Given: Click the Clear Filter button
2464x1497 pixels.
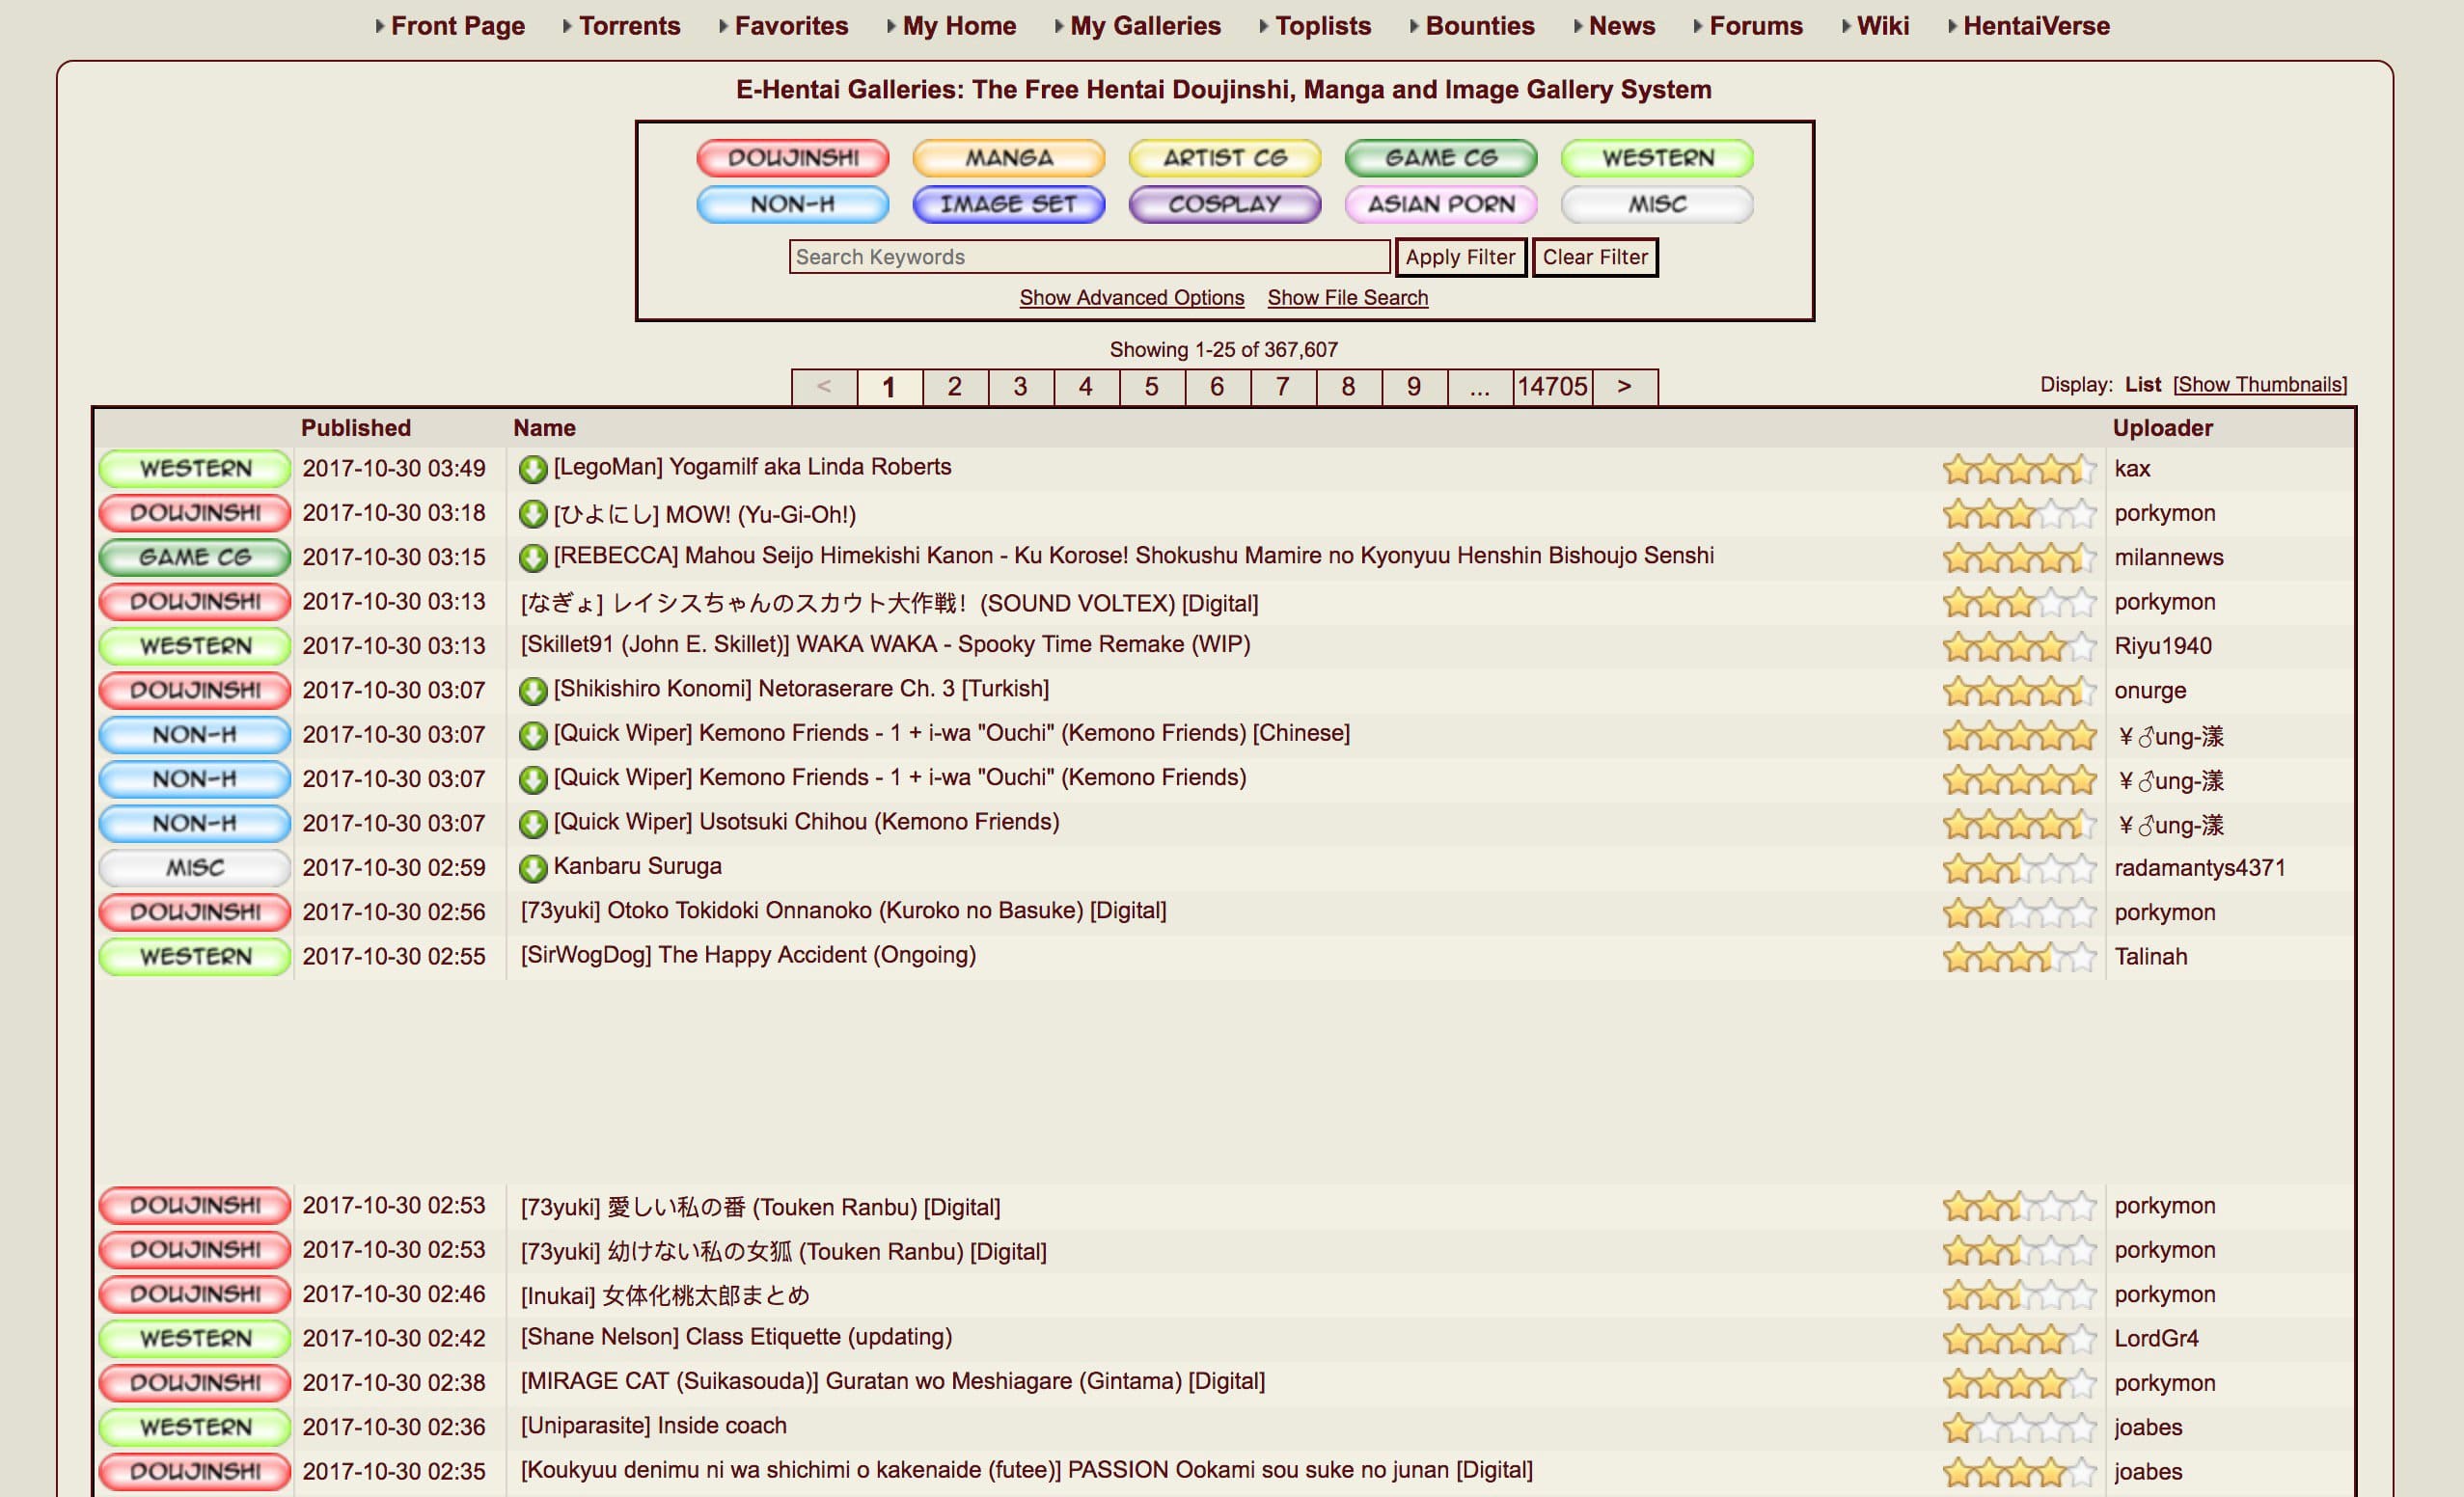Looking at the screenshot, I should (1595, 257).
